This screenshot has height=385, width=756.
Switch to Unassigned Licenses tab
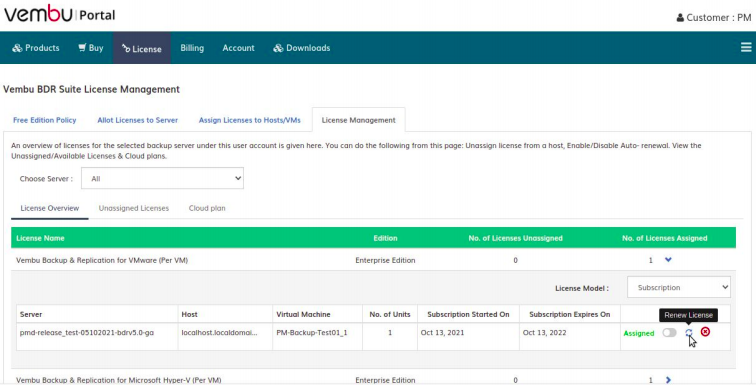click(134, 208)
